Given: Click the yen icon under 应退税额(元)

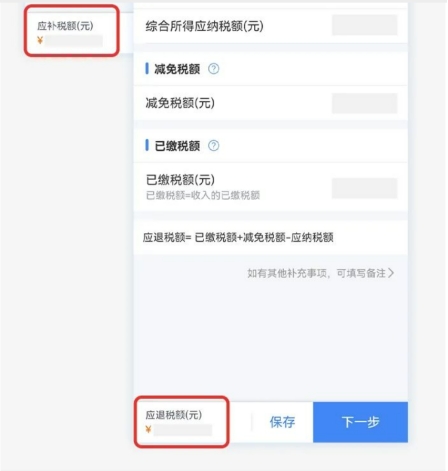Looking at the screenshot, I should click(x=148, y=430).
